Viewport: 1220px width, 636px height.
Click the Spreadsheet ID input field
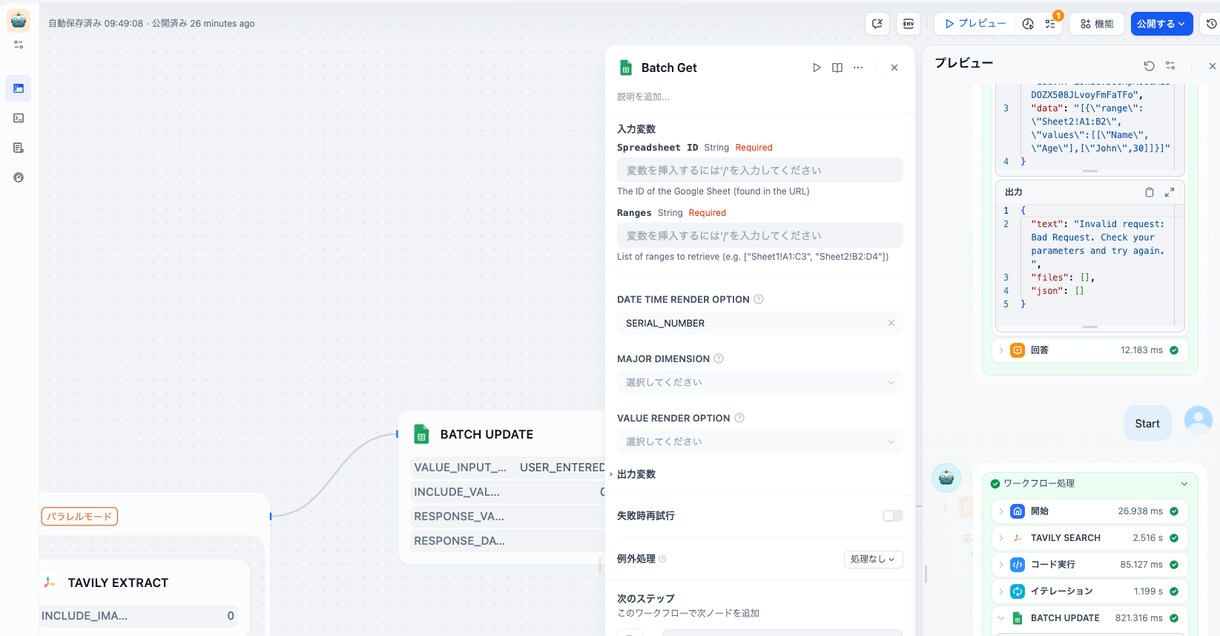point(759,170)
